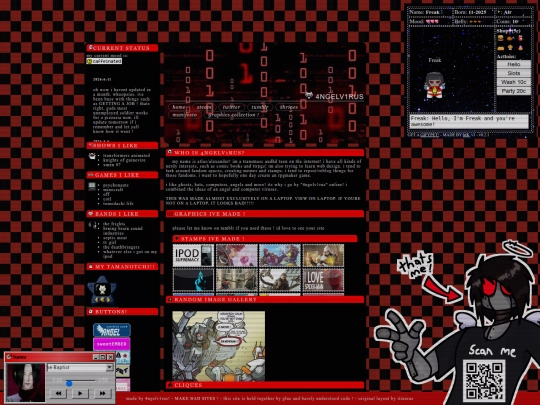Screen dimensions: 540x405
Task: Click the Party 20c action button
Action: coord(513,91)
